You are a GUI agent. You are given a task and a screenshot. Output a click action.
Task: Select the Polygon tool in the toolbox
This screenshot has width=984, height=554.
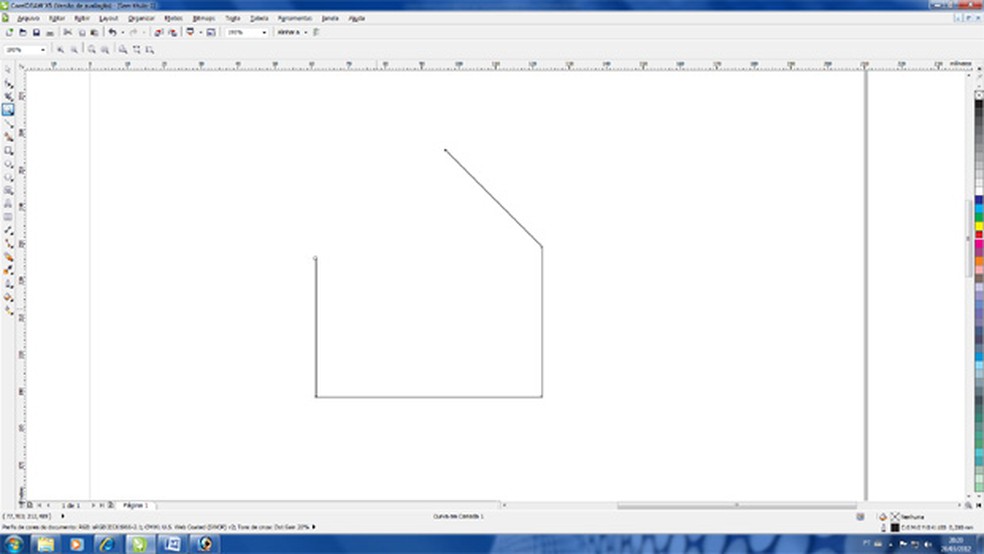point(8,177)
